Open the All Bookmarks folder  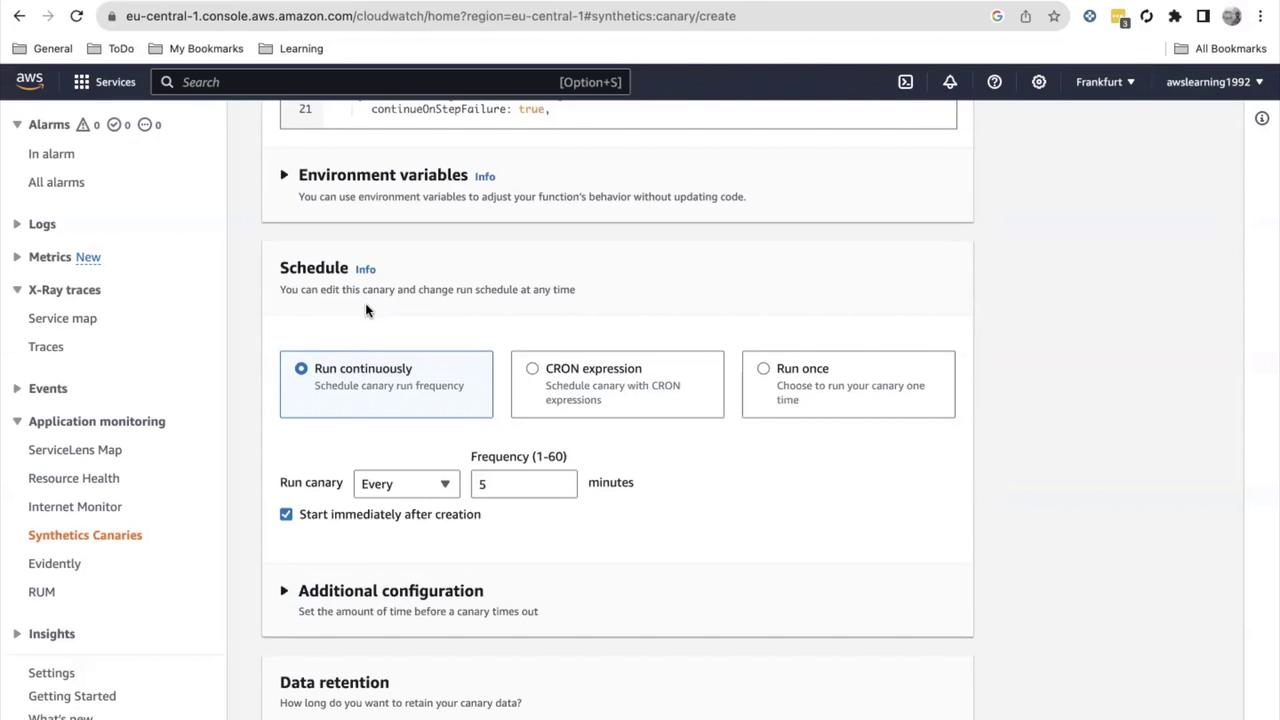click(x=1220, y=48)
